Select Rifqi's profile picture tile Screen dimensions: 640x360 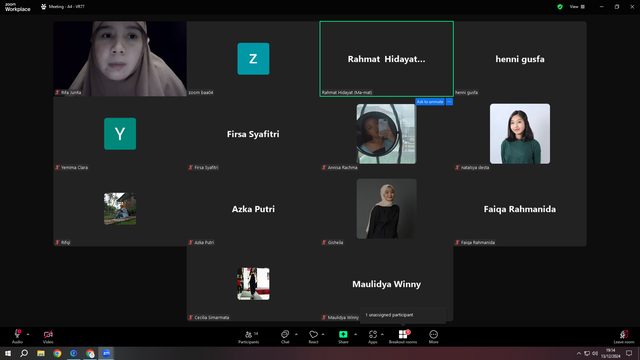pos(120,209)
